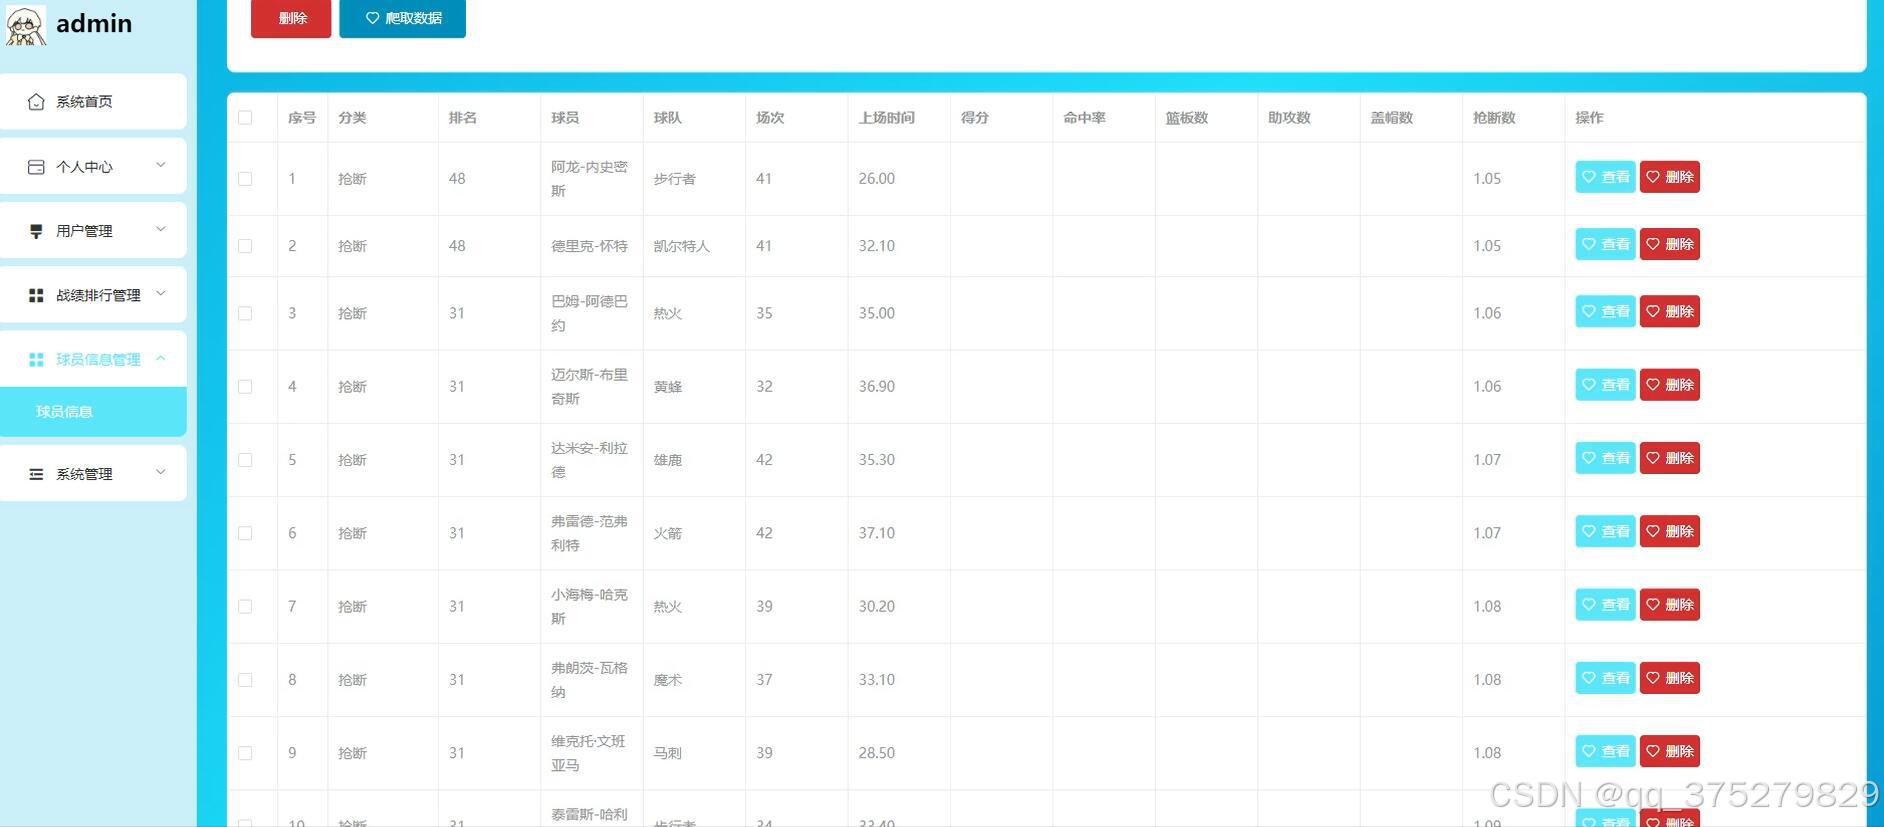Open the 个人中心 menu
1884x827 pixels.
93,166
